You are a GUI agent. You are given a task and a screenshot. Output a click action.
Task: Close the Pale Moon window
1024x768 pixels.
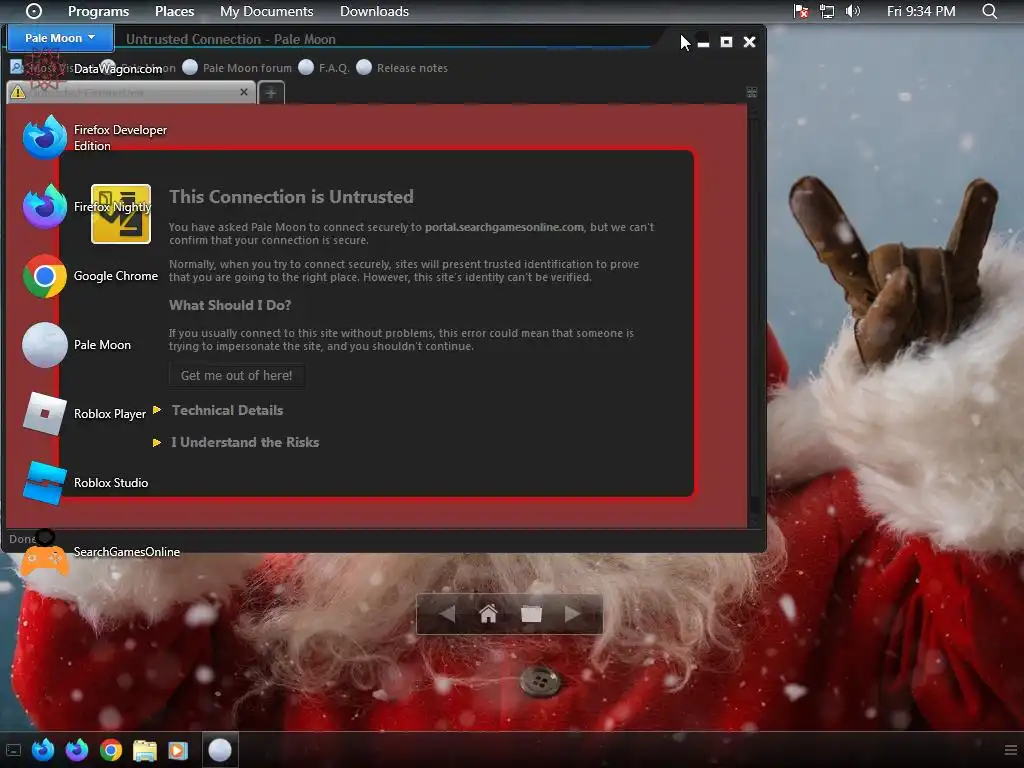(x=750, y=42)
